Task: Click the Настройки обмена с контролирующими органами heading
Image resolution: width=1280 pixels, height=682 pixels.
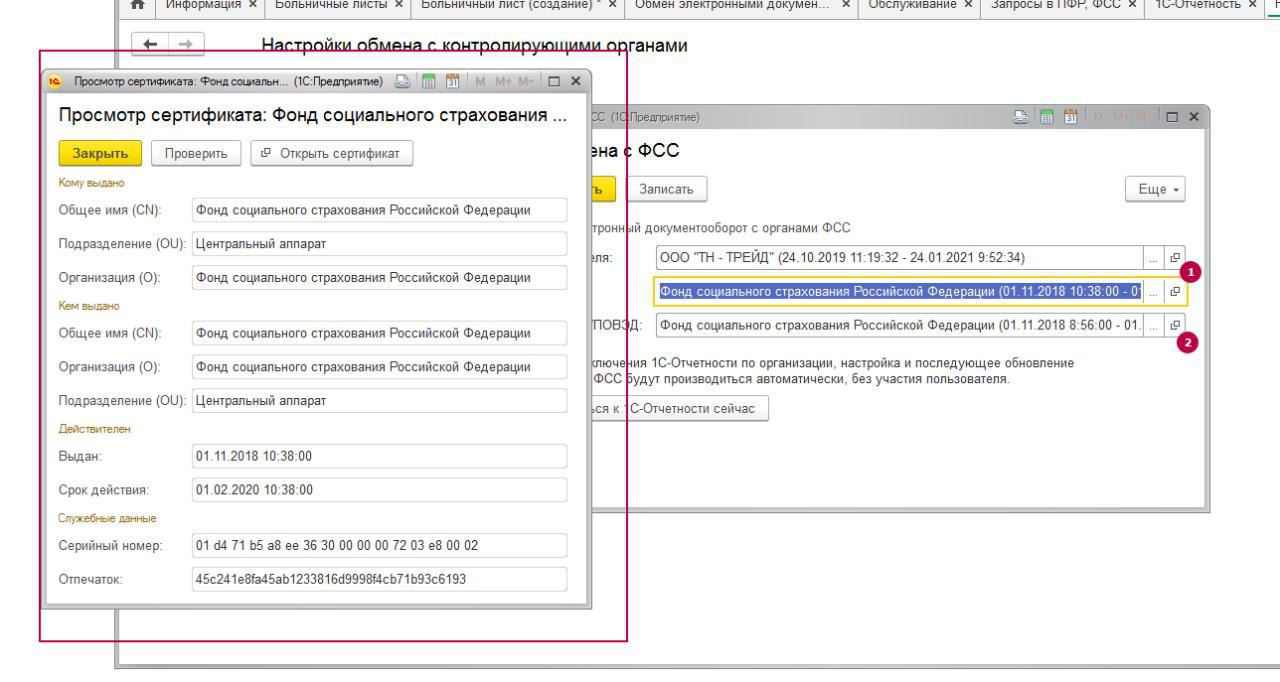Action: click(475, 45)
